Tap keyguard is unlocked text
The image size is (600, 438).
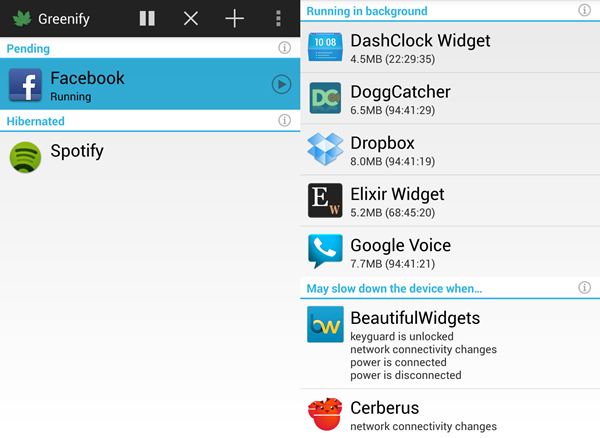(402, 337)
